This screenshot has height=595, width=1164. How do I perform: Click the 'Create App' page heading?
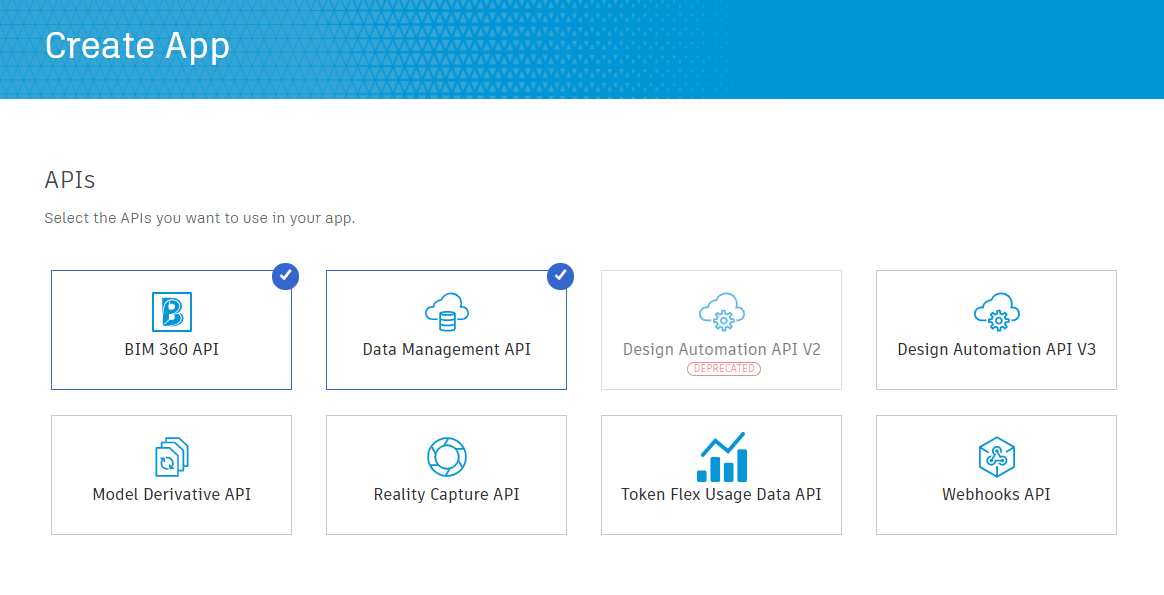click(x=137, y=46)
